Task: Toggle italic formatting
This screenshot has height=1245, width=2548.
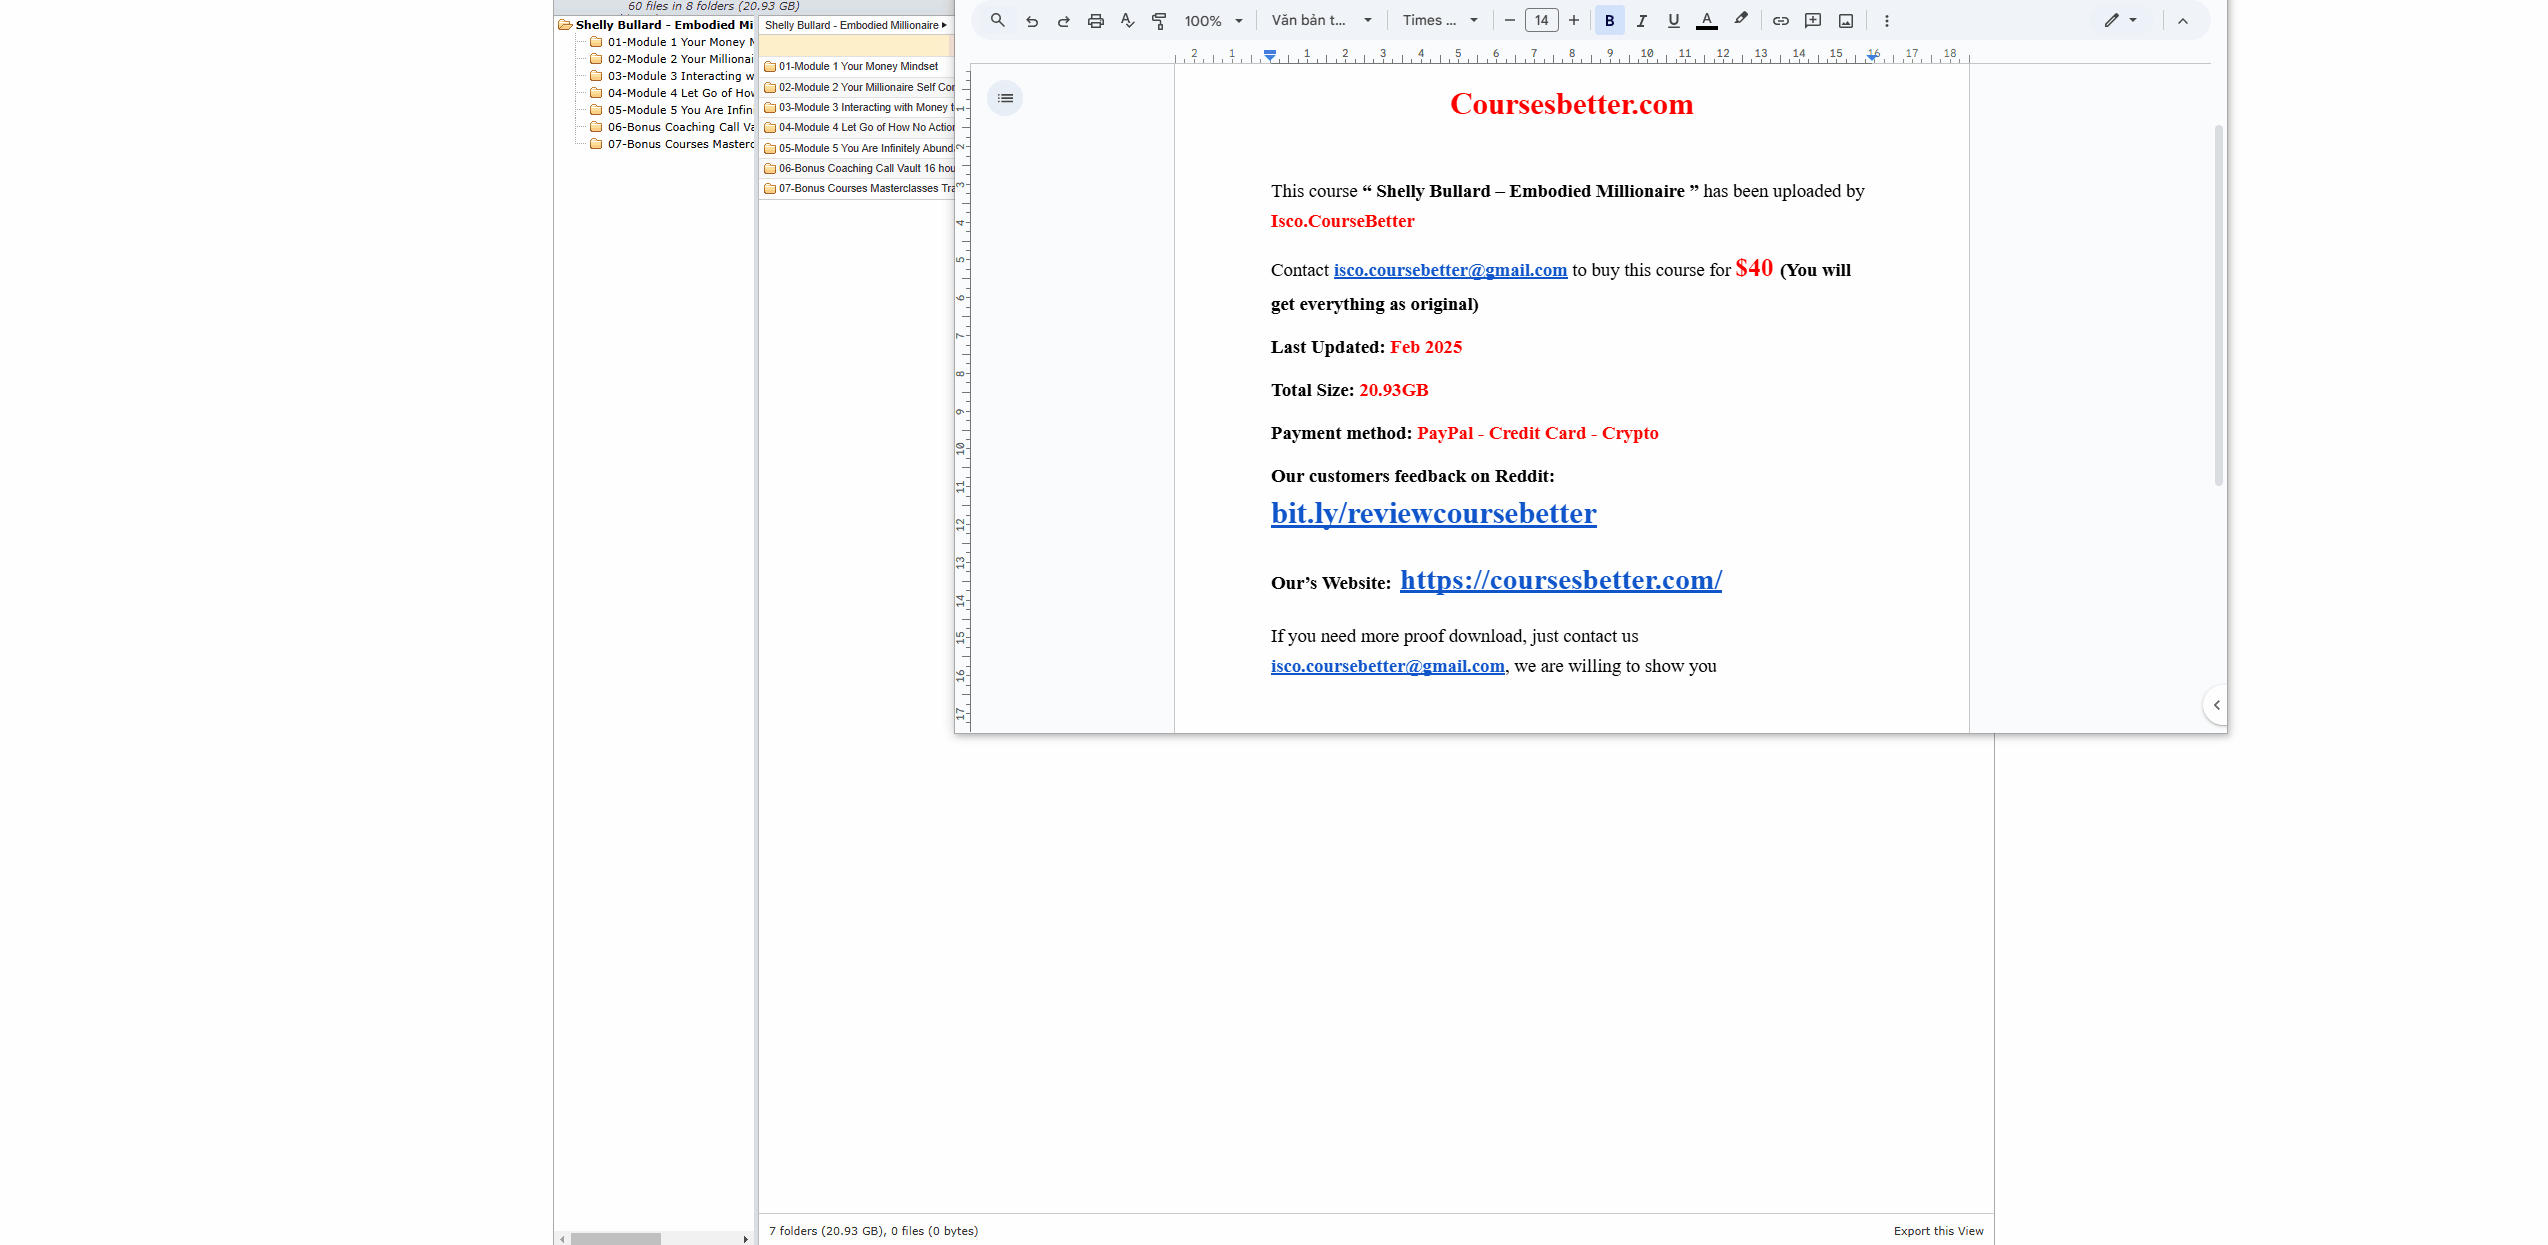Action: 1642,21
